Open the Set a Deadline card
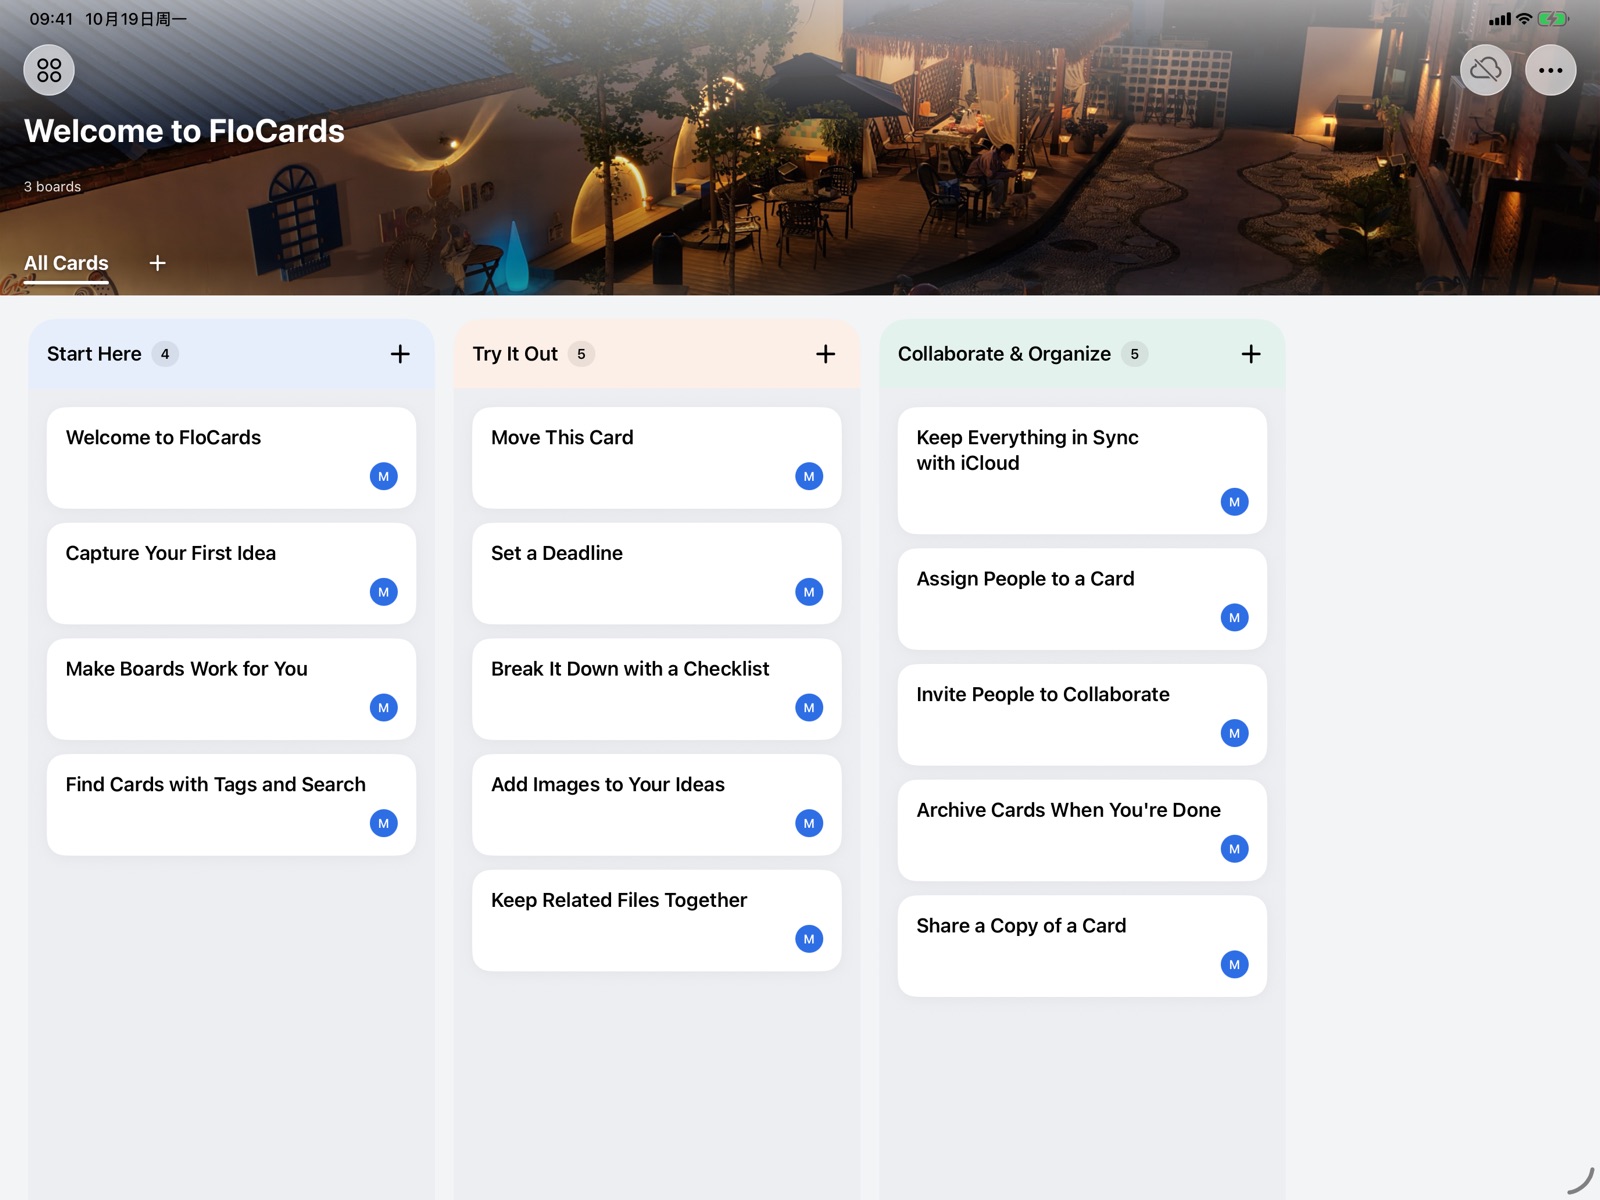 657,574
